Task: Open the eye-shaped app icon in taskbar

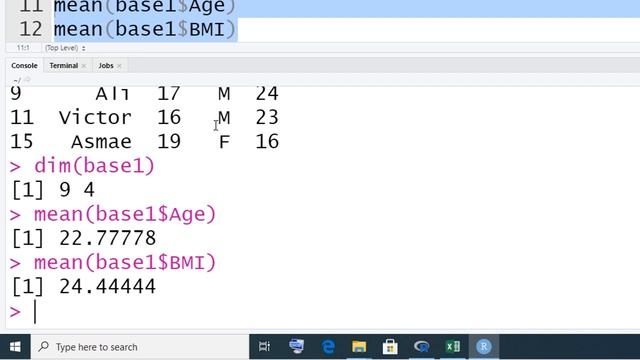Action: (421, 347)
